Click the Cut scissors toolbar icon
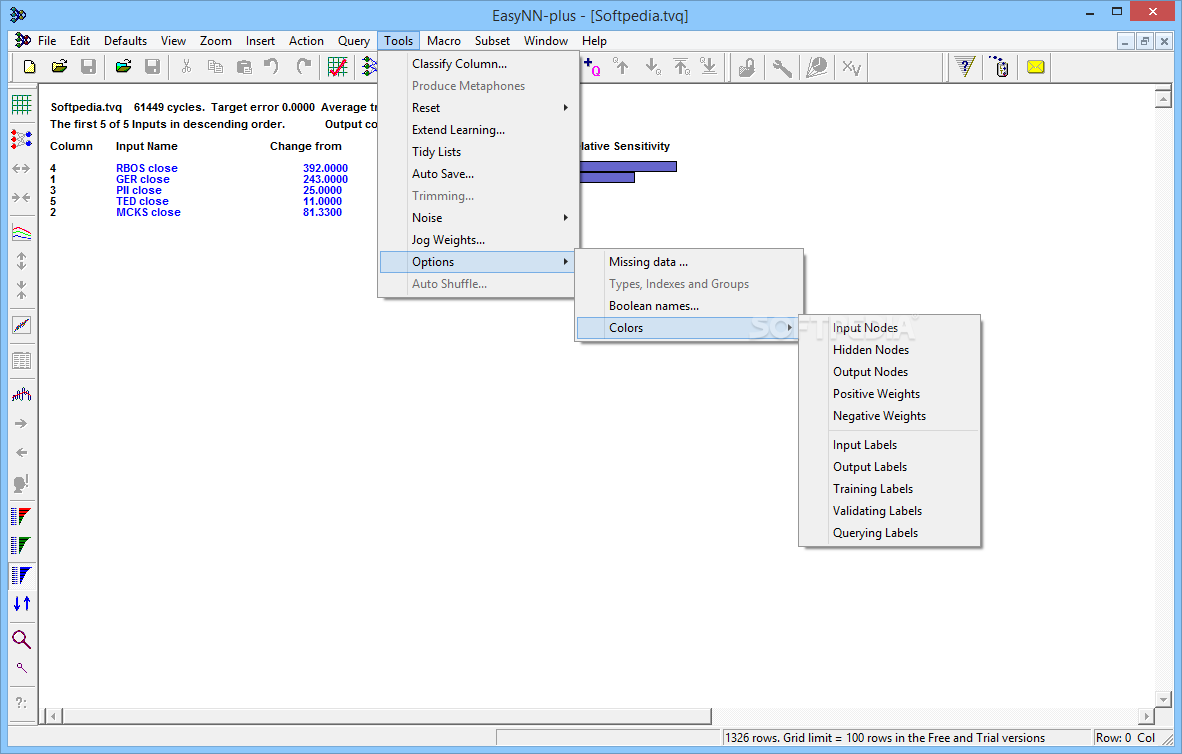This screenshot has width=1182, height=754. pyautogui.click(x=186, y=67)
